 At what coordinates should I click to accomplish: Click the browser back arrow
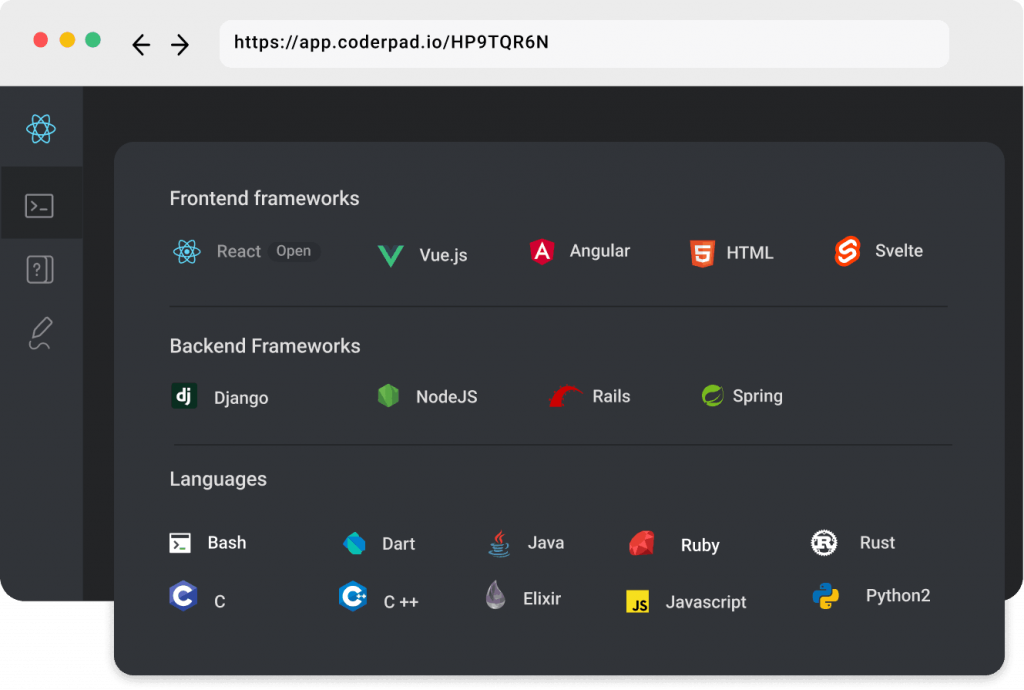click(x=141, y=45)
